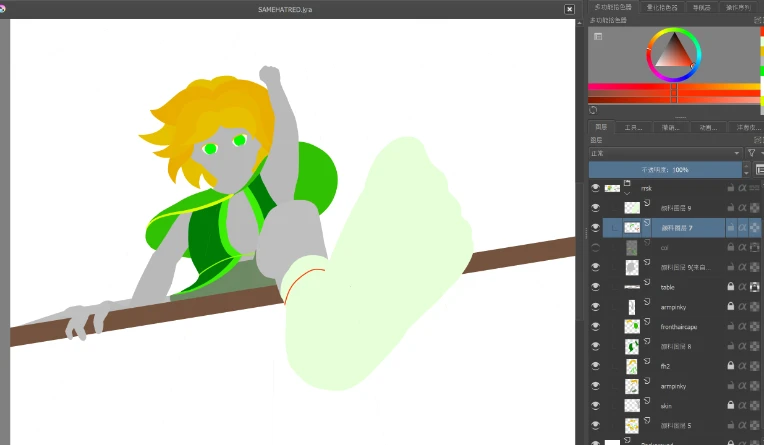Toggle lock on the msk group layer
764x445 pixels.
(x=730, y=188)
